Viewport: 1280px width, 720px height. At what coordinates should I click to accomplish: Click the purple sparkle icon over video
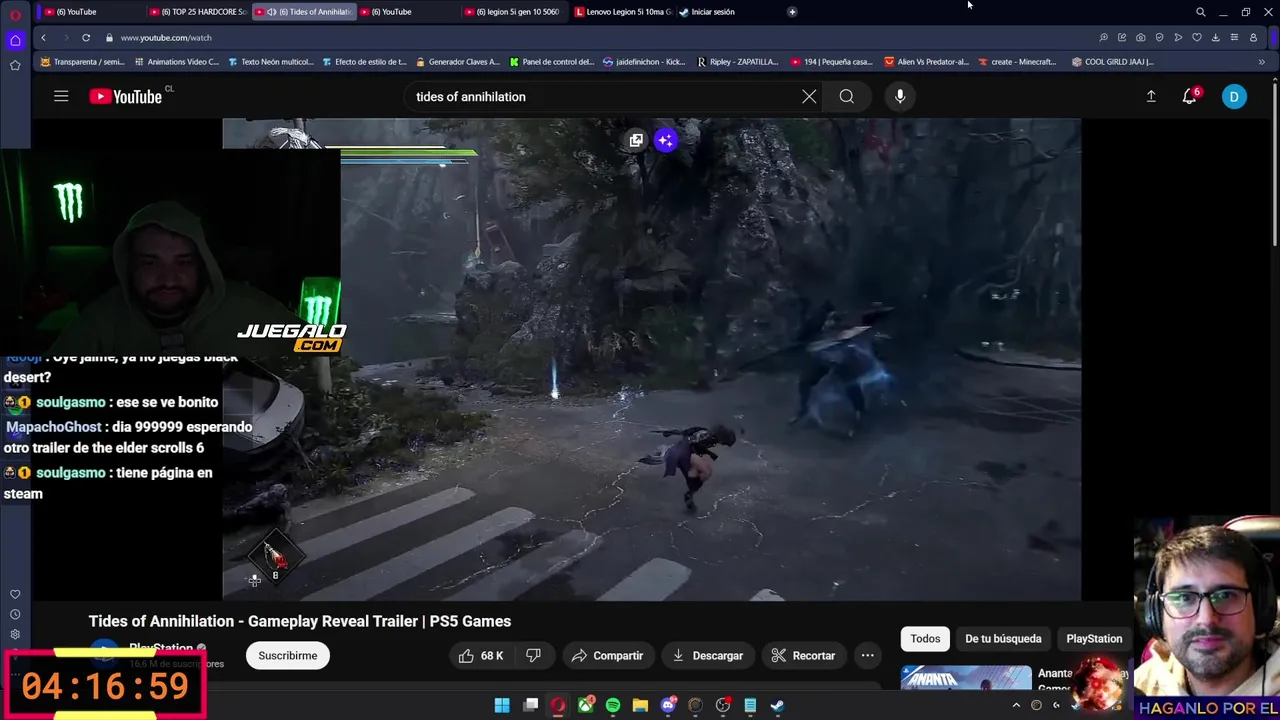666,140
